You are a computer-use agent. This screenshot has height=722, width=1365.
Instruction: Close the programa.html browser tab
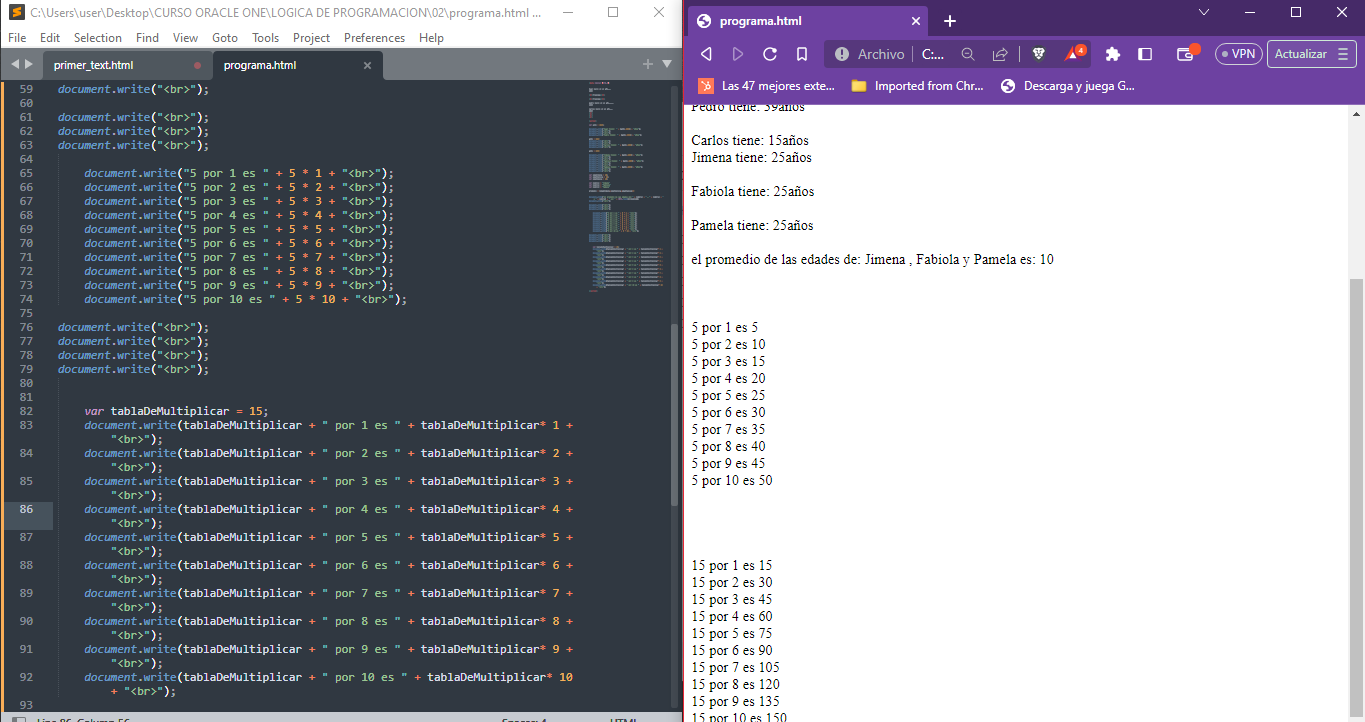tap(917, 21)
